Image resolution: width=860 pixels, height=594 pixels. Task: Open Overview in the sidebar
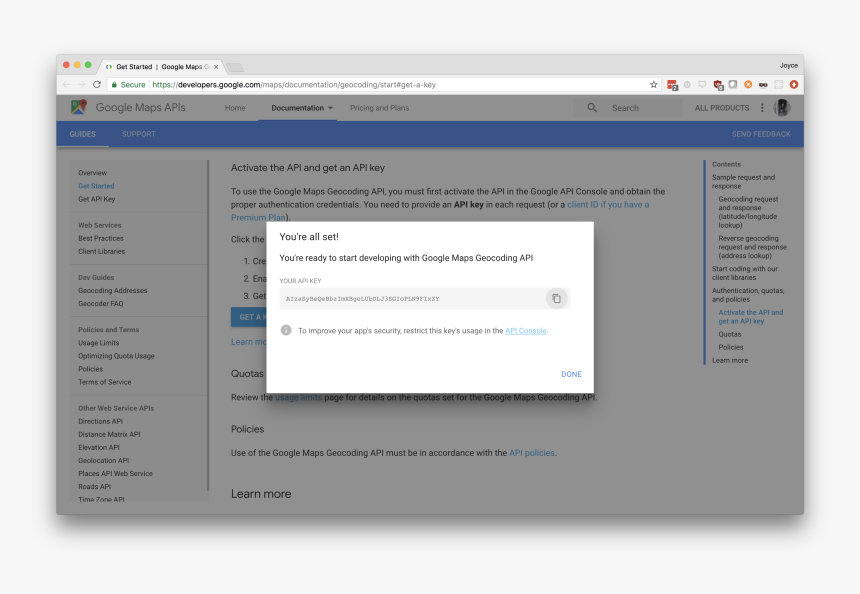(92, 173)
